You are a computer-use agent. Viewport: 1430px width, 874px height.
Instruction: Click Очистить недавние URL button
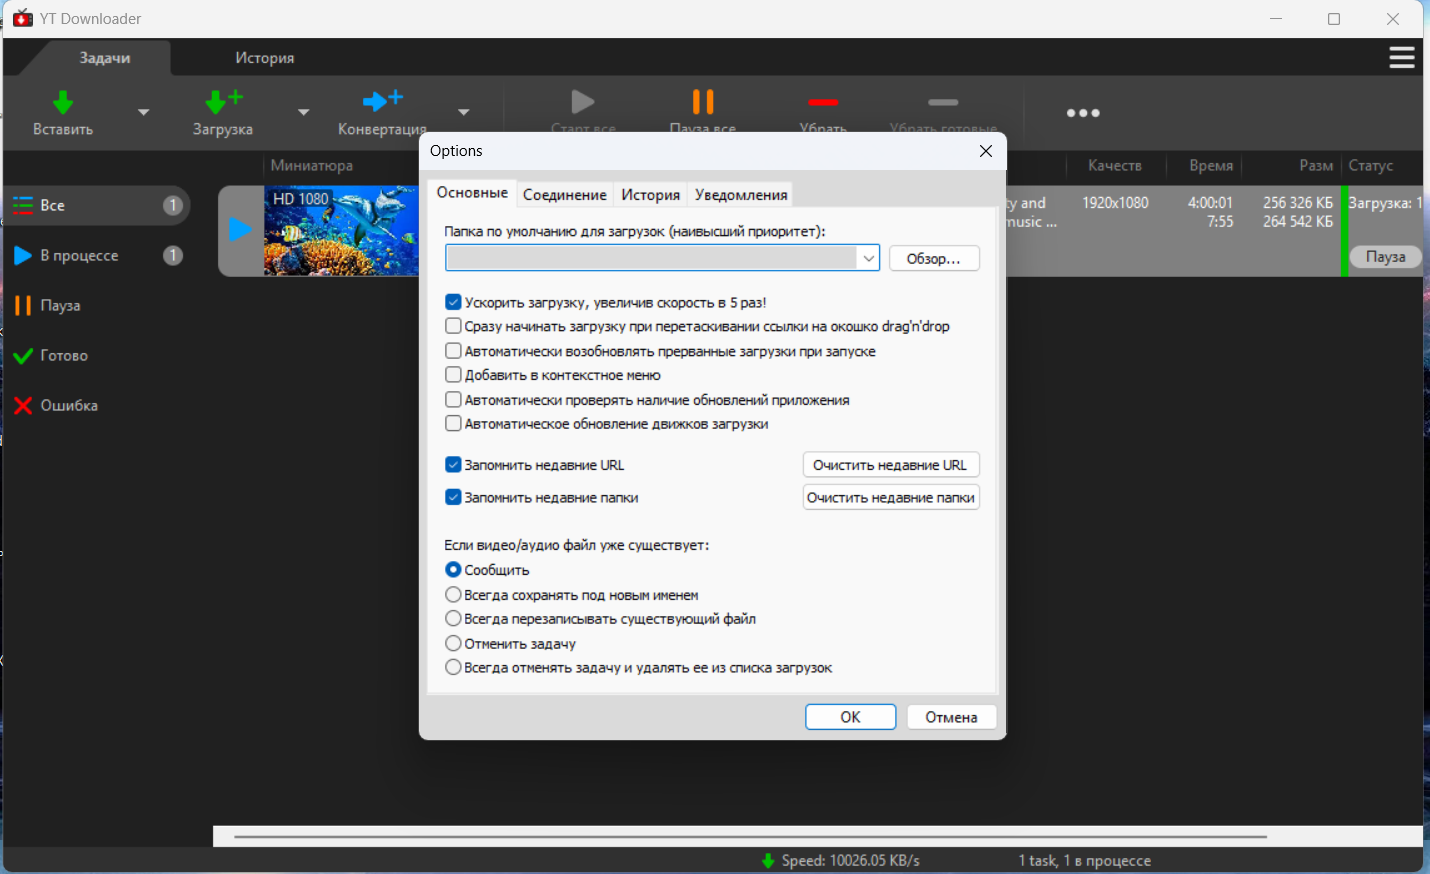890,465
